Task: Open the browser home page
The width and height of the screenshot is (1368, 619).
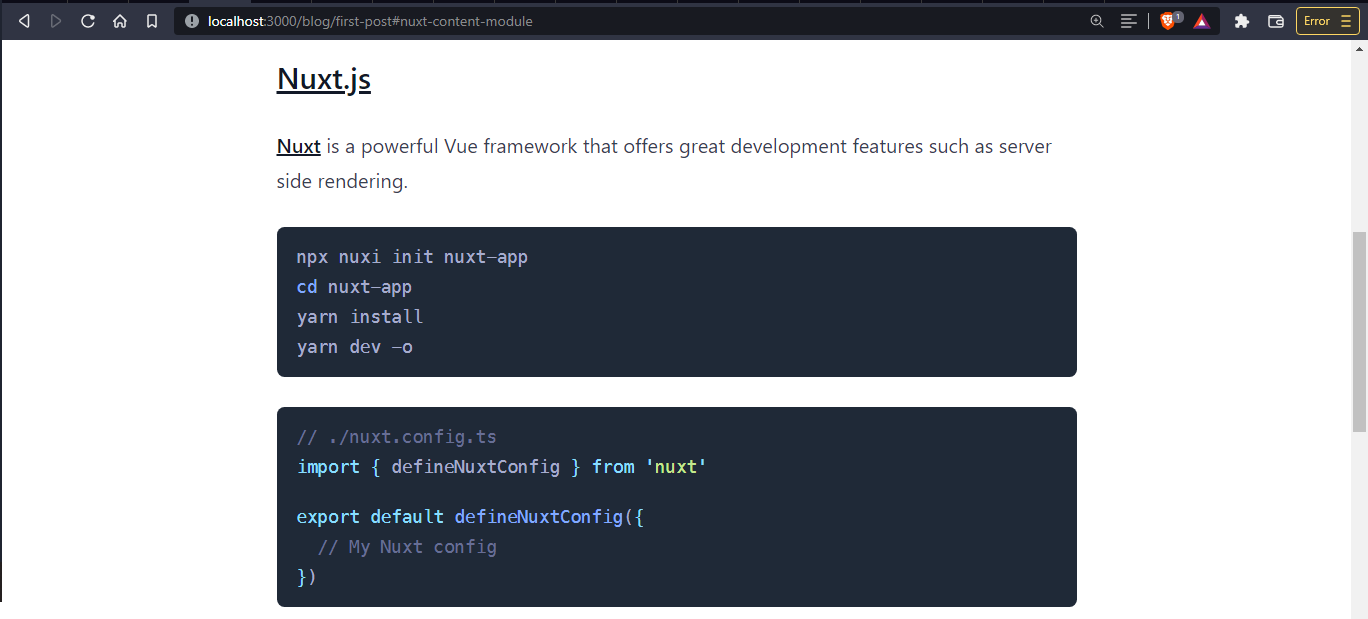Action: coord(120,21)
